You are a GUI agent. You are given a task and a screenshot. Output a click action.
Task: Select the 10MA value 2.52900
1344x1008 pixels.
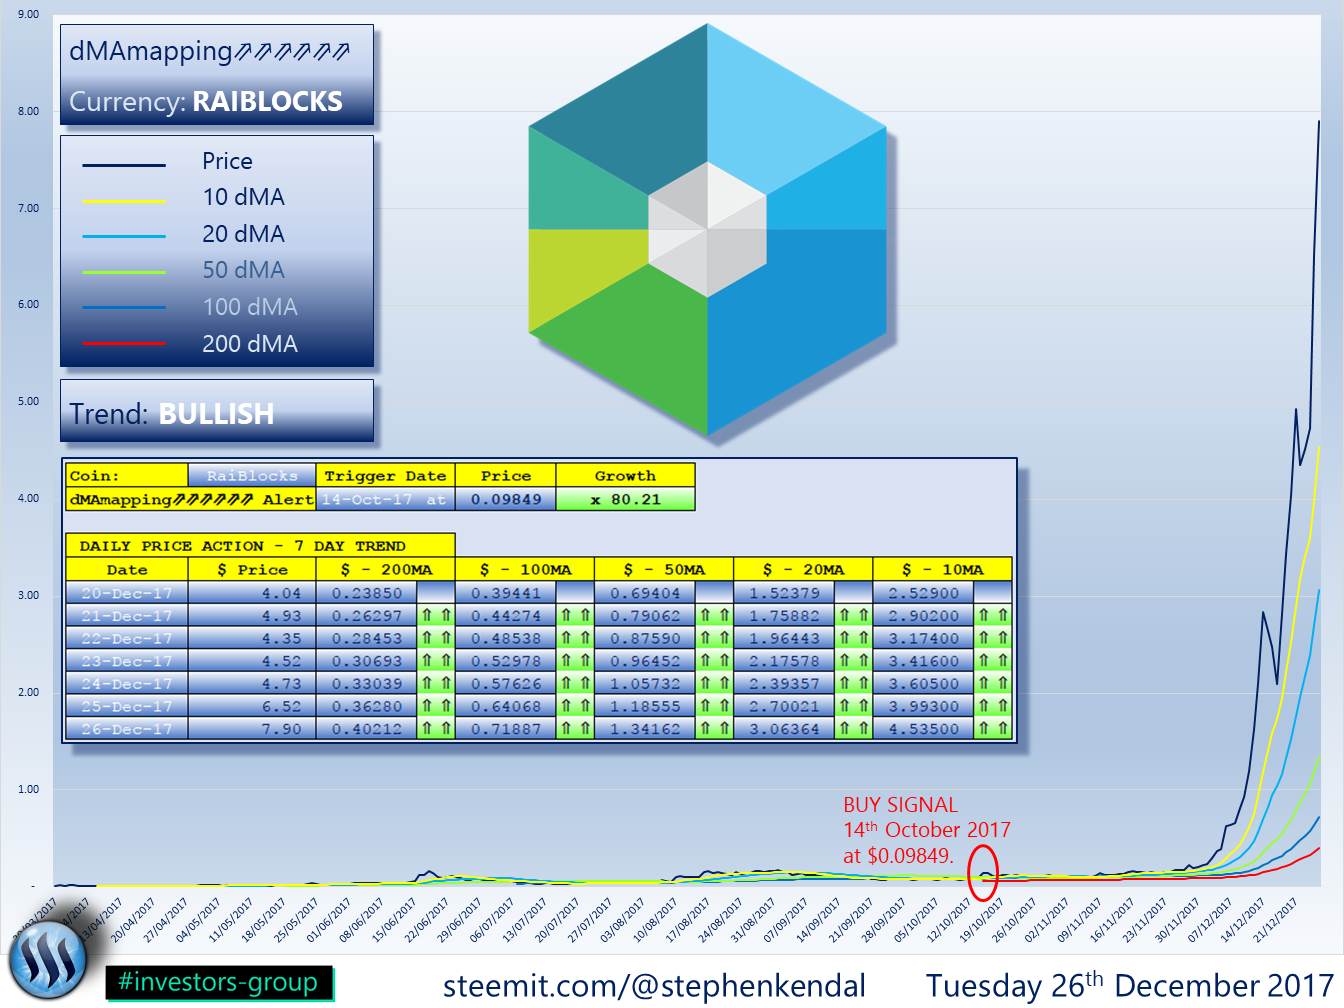[923, 593]
